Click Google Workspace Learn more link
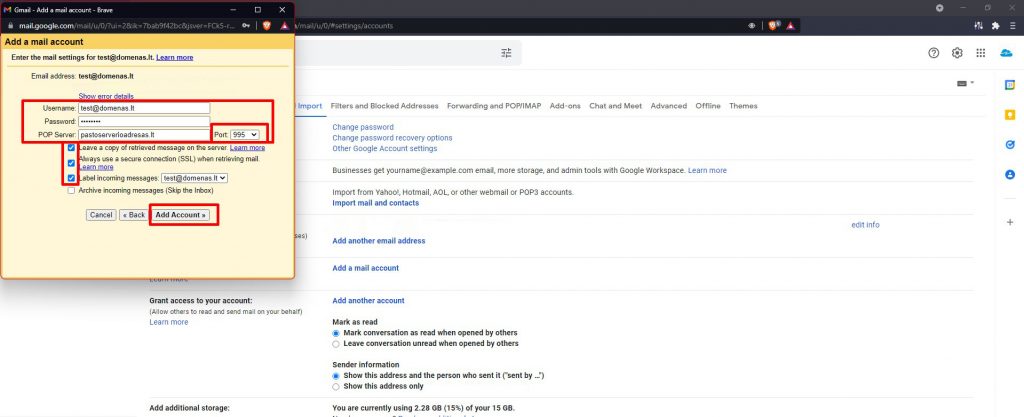Image resolution: width=1024 pixels, height=417 pixels. (707, 170)
